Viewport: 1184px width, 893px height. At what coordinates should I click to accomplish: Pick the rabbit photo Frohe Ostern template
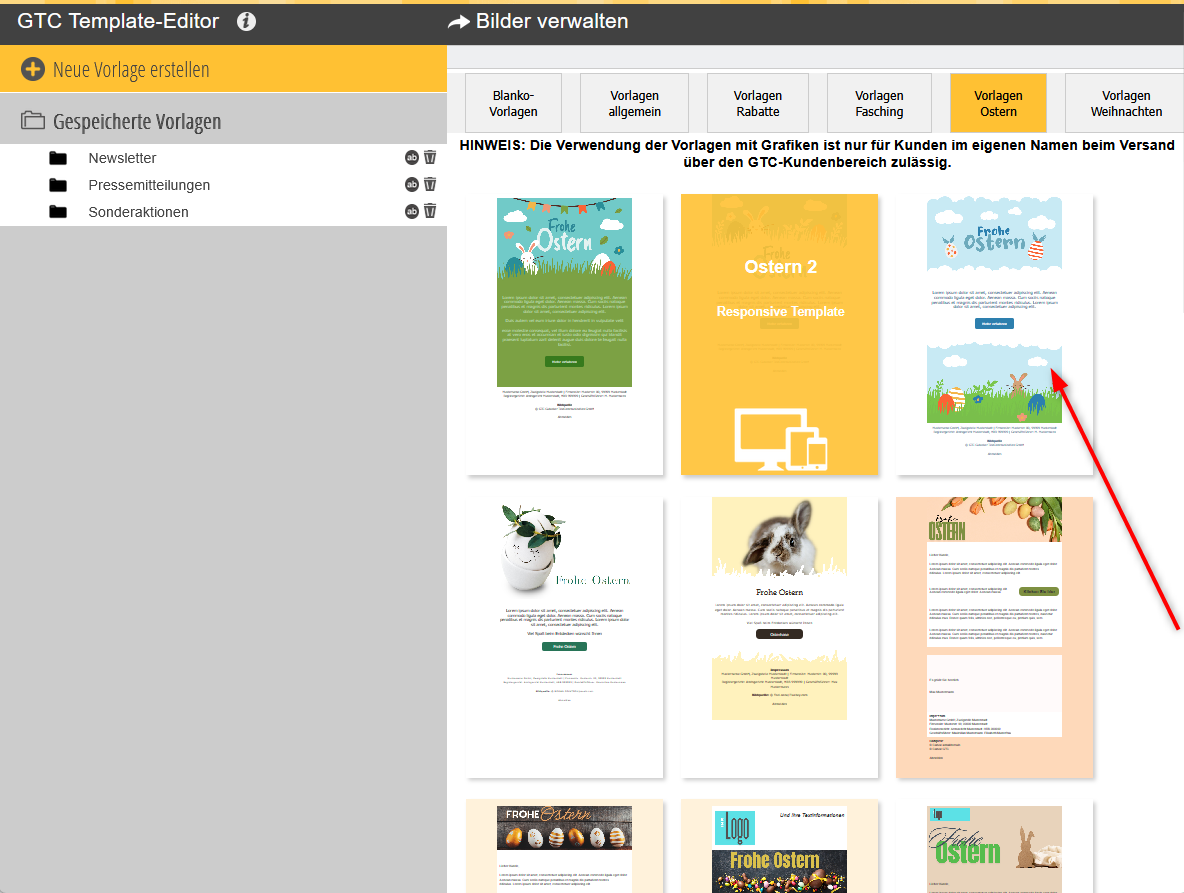coord(779,636)
